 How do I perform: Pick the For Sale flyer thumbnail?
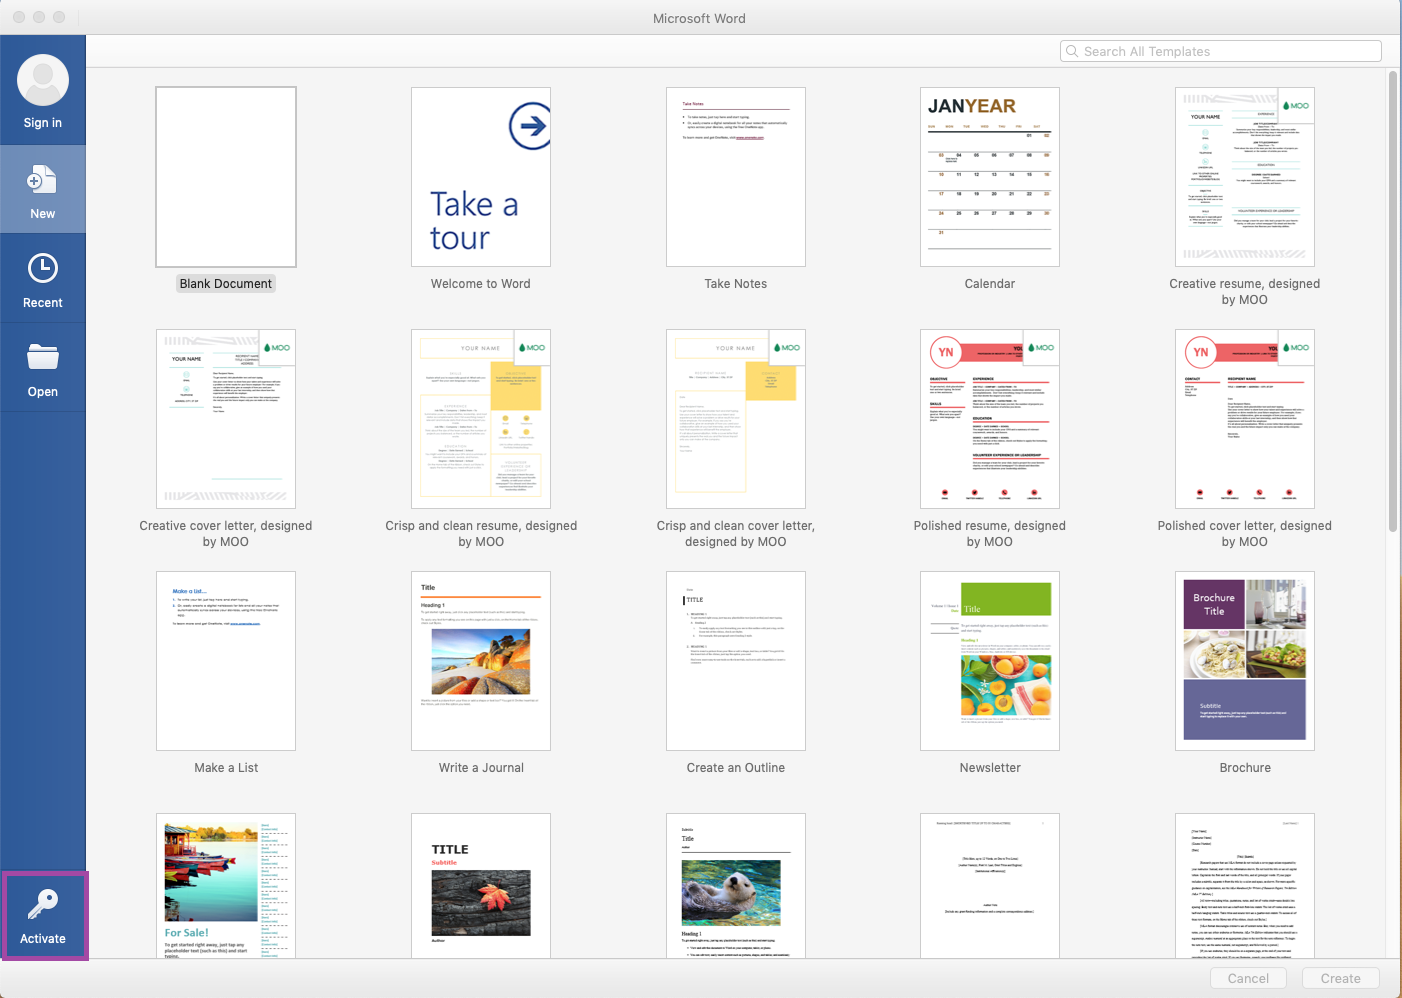coord(226,886)
